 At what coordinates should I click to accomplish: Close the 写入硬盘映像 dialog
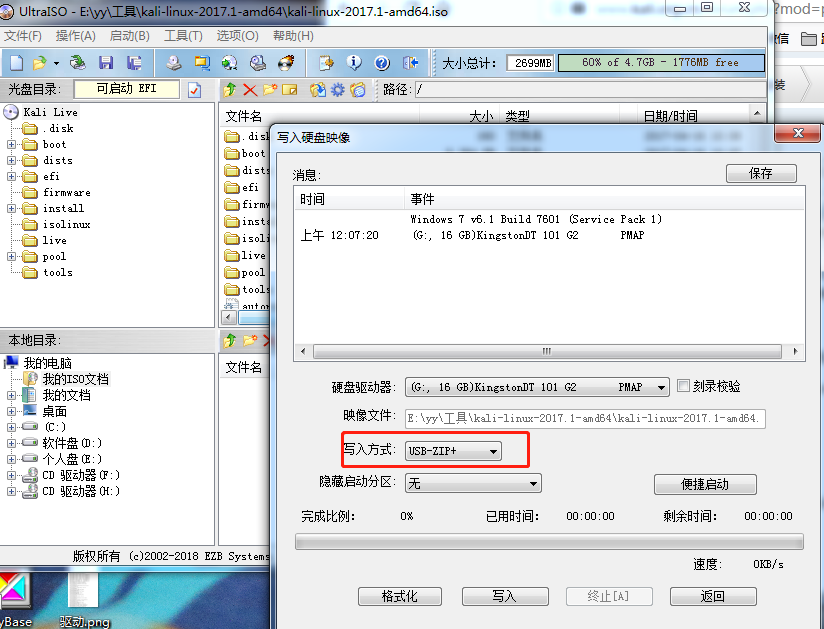(x=798, y=133)
